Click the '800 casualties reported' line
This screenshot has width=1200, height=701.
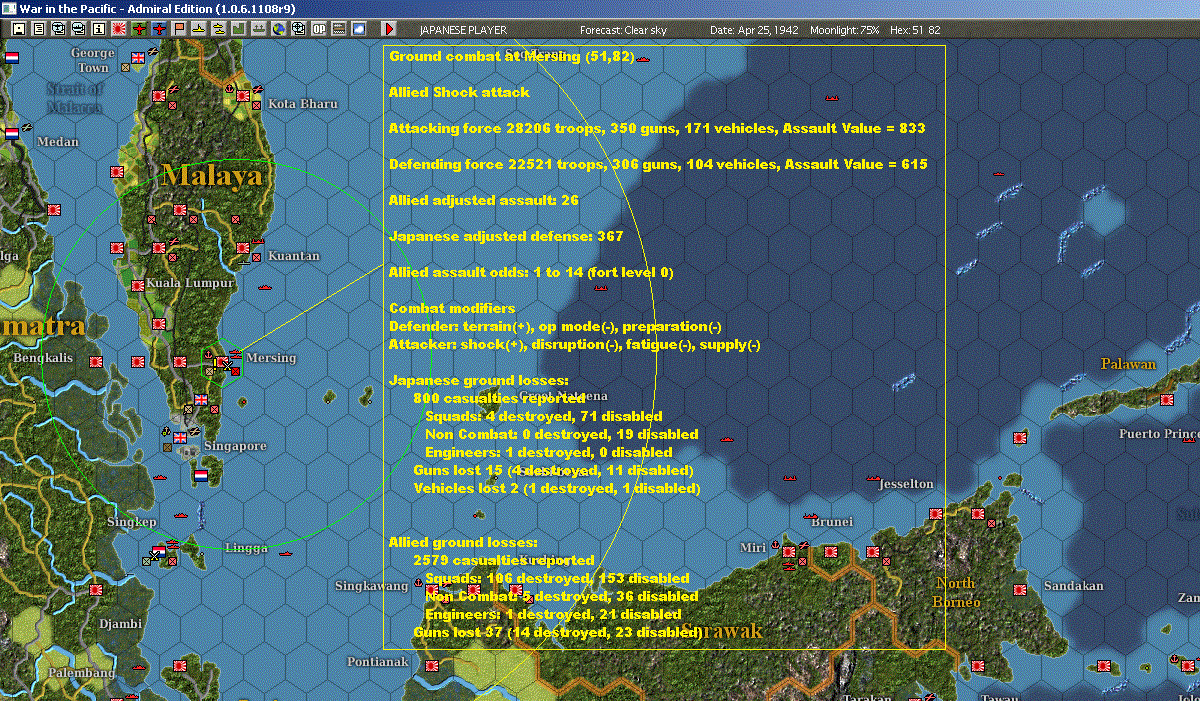coord(499,397)
